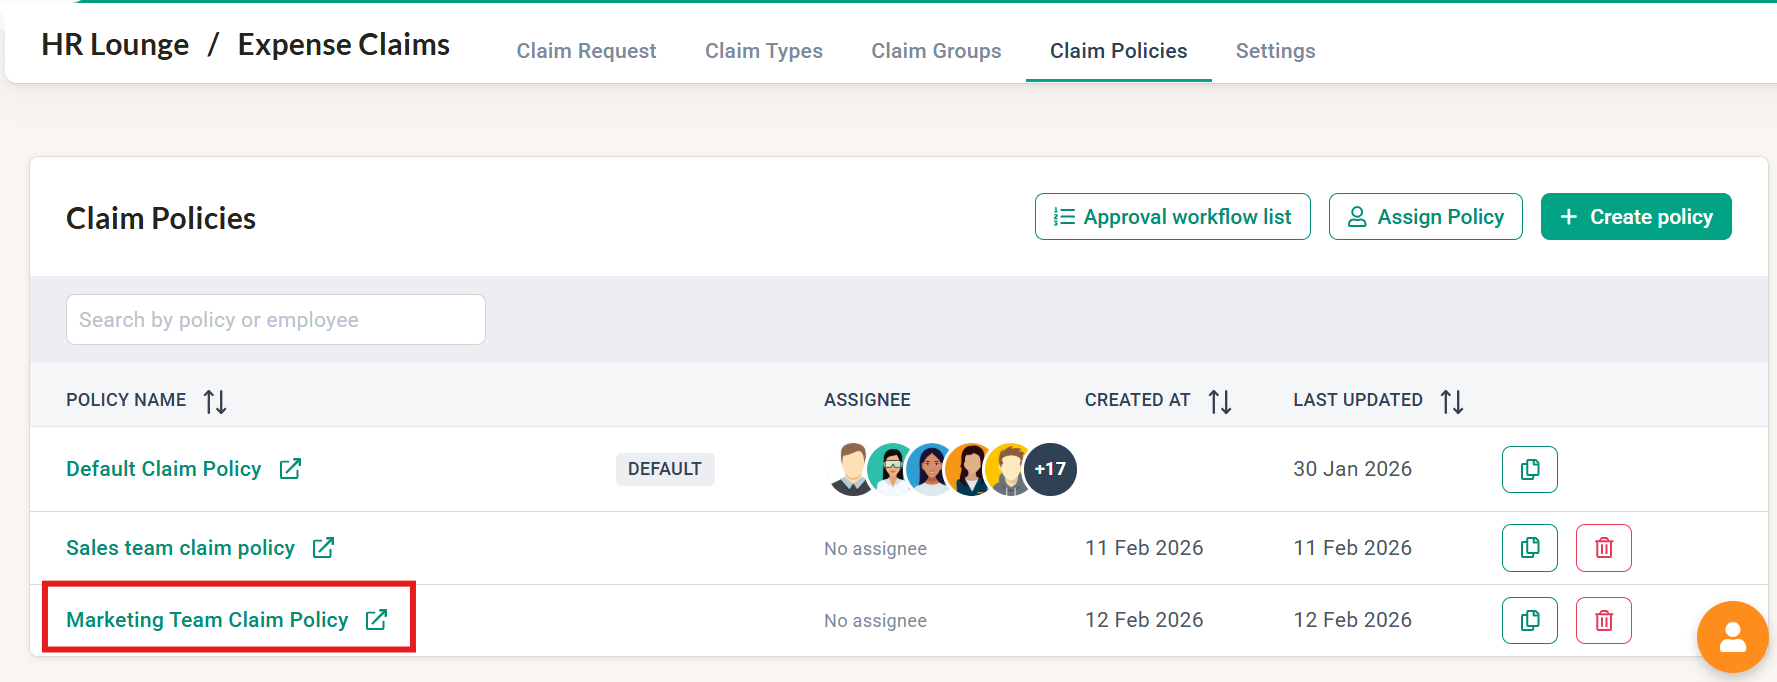Click the ASSIGNEE column header
This screenshot has width=1777, height=682.
(x=867, y=400)
